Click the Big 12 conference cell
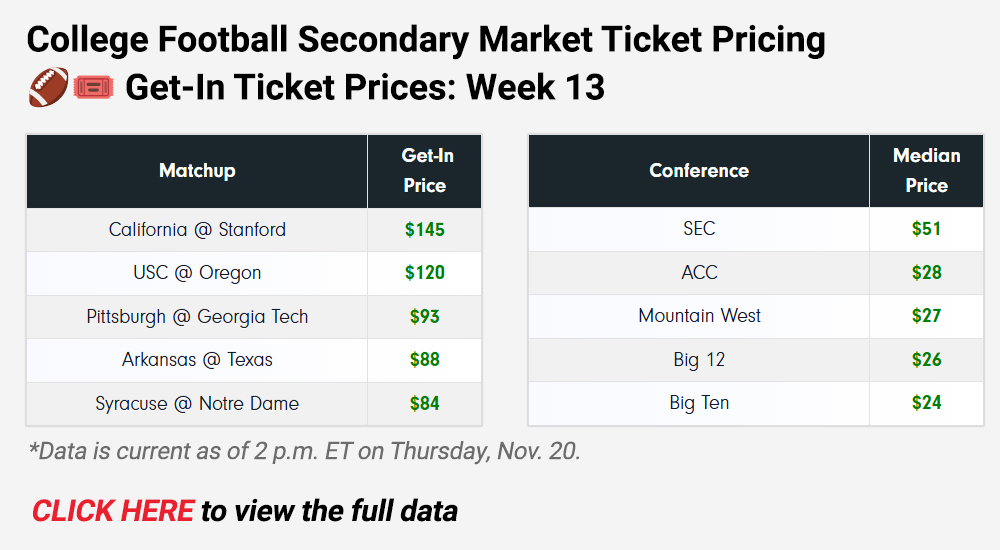The width and height of the screenshot is (1000, 550). tap(699, 360)
